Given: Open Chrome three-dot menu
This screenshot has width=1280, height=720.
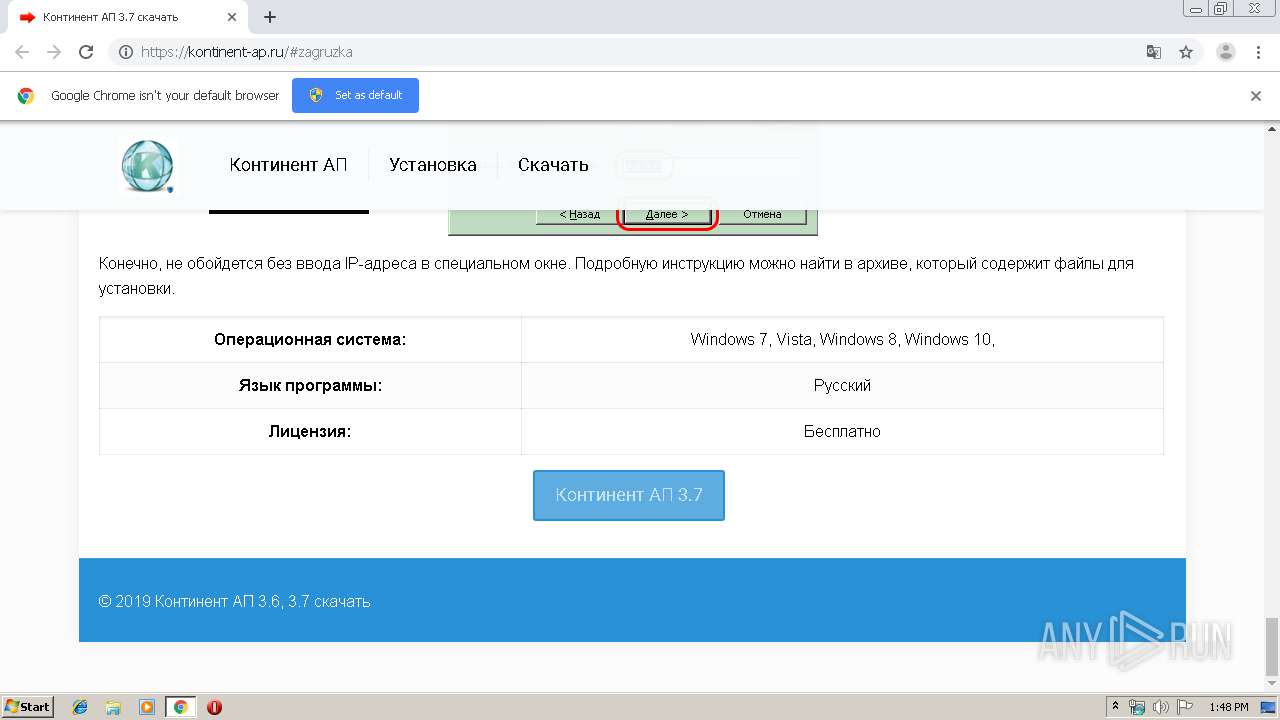Looking at the screenshot, I should coord(1258,52).
